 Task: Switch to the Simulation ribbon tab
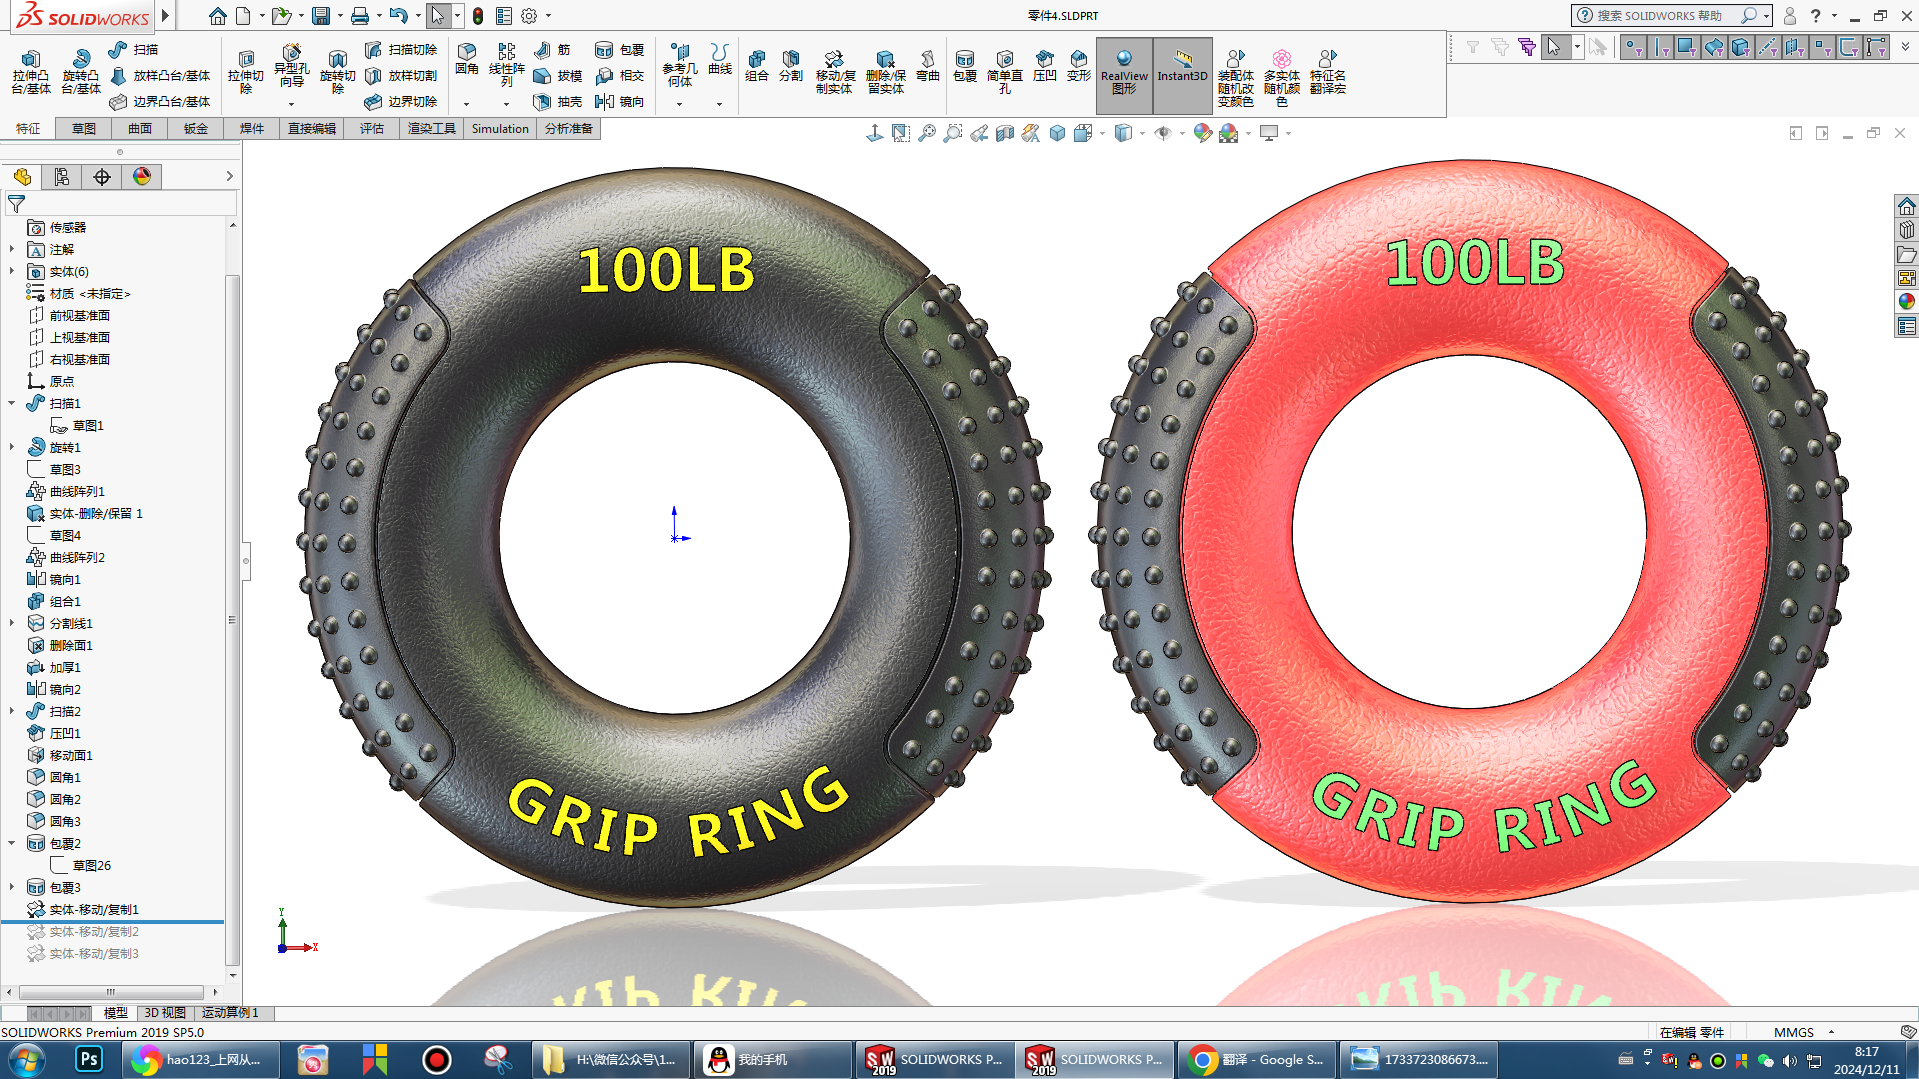[500, 128]
